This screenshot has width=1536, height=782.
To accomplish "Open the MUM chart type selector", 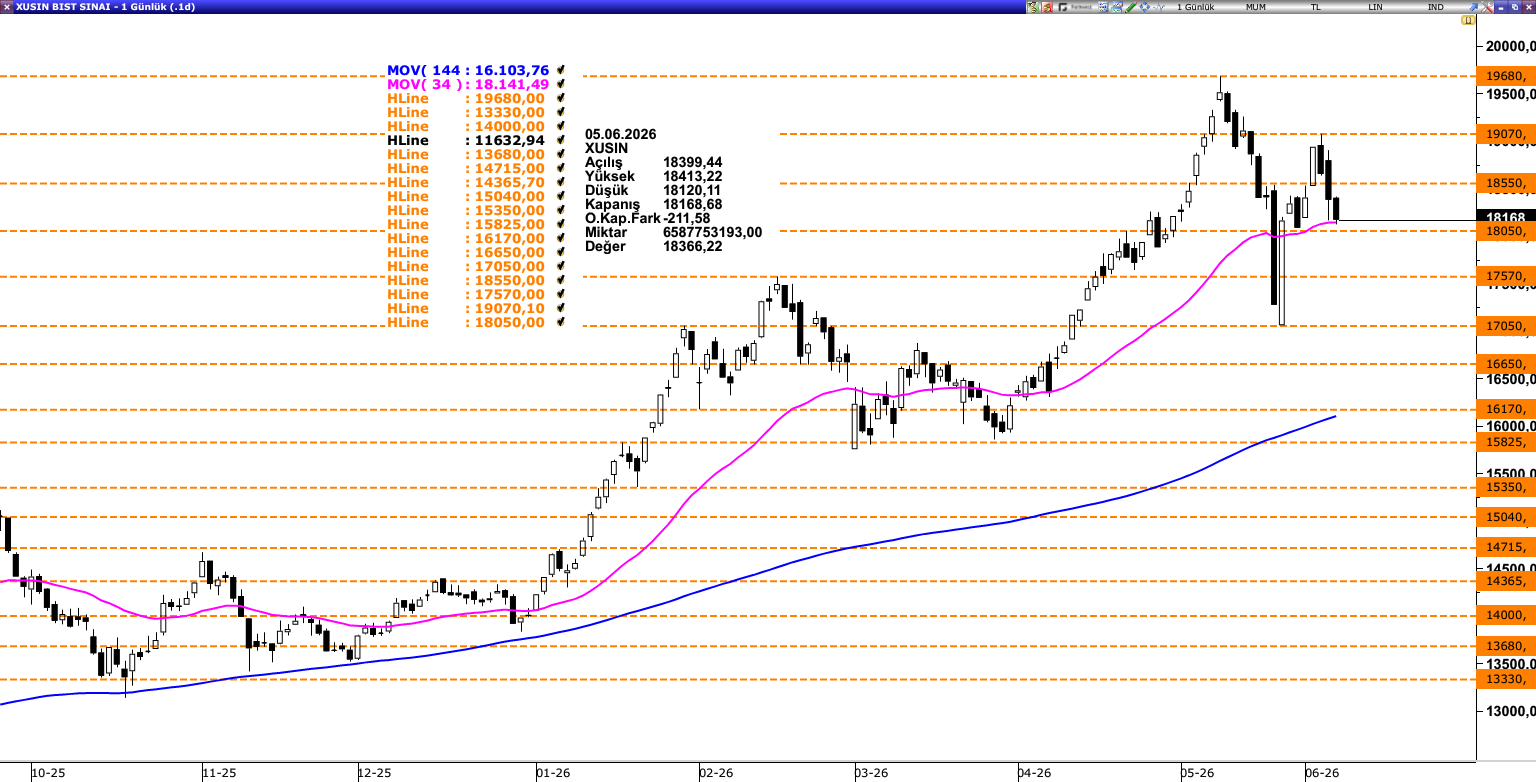I will (x=1256, y=7).
